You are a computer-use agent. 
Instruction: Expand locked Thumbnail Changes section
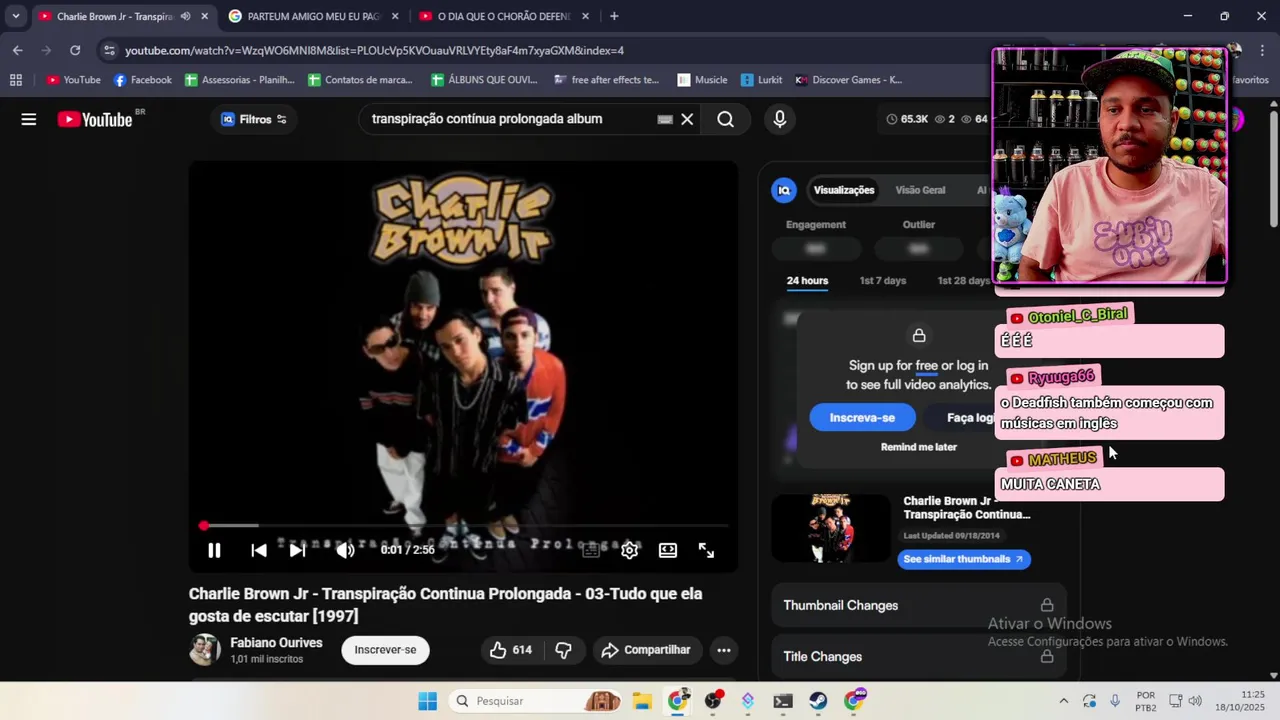click(918, 605)
